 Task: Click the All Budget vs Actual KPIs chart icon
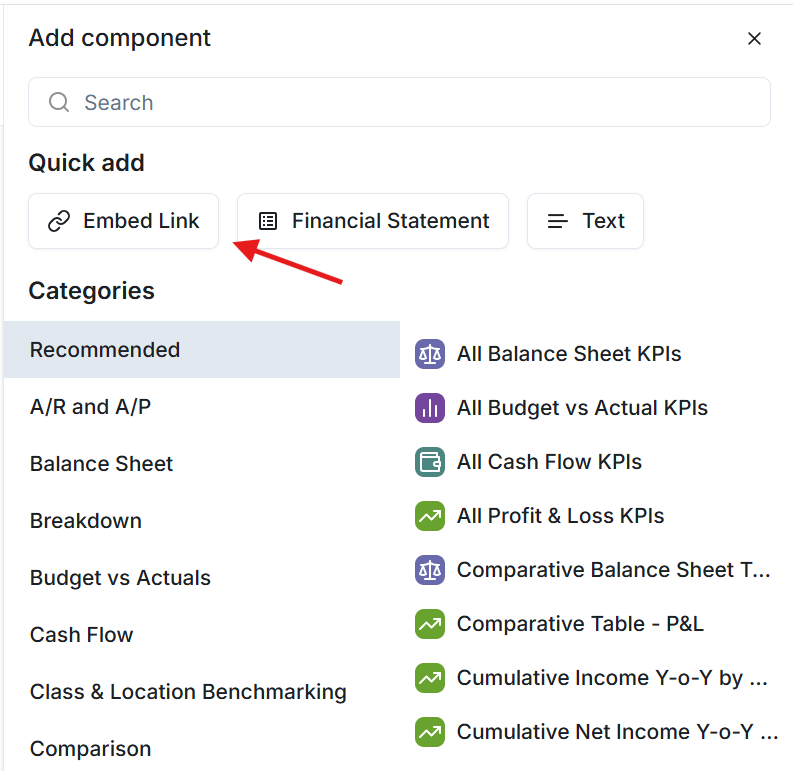click(430, 408)
